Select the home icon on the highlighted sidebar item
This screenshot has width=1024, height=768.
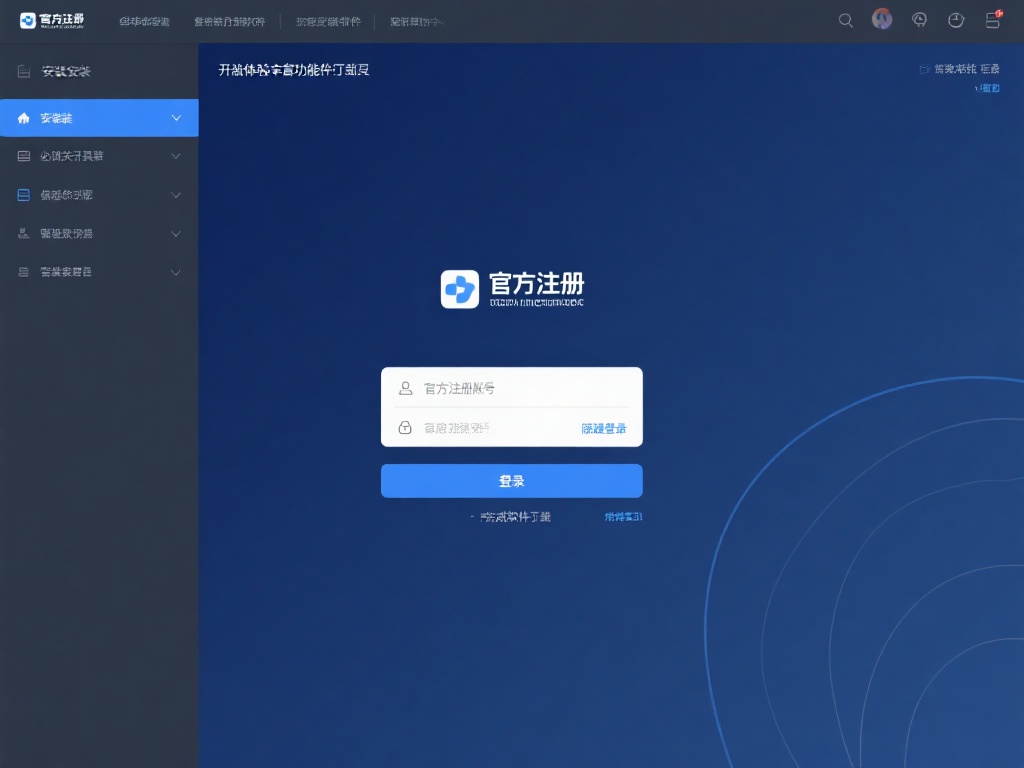coord(22,117)
